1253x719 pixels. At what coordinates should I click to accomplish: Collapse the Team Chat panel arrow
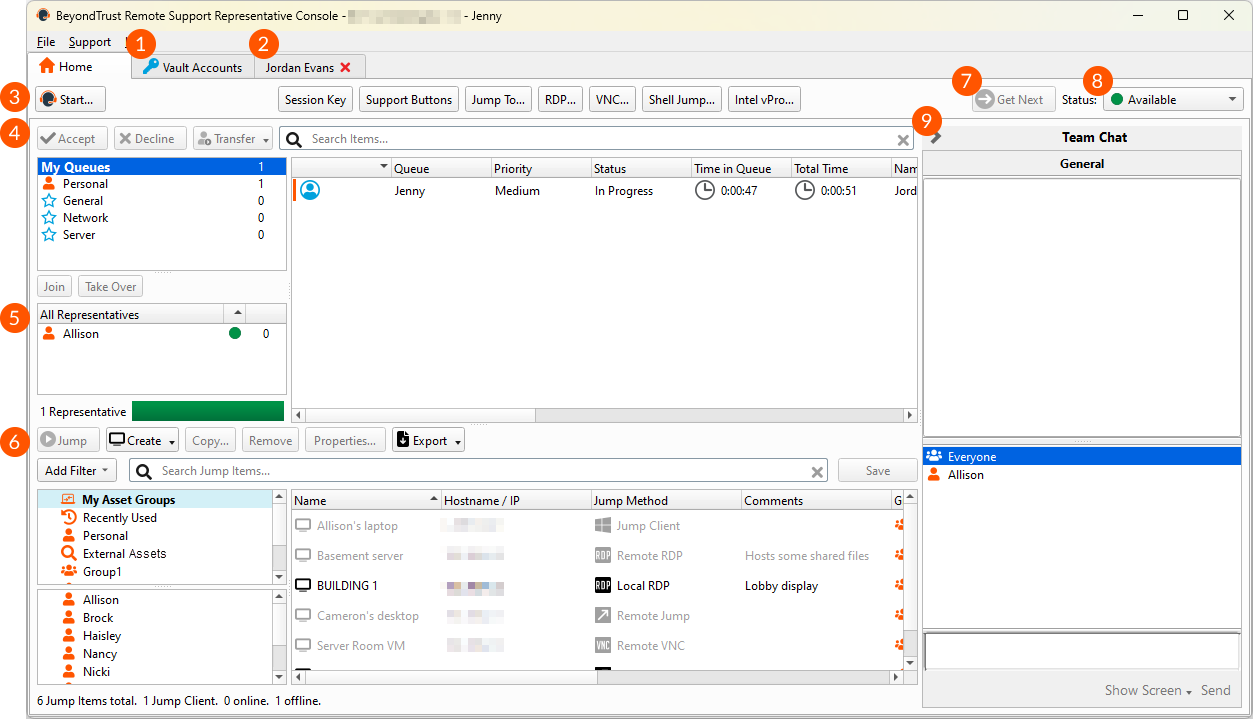point(936,137)
